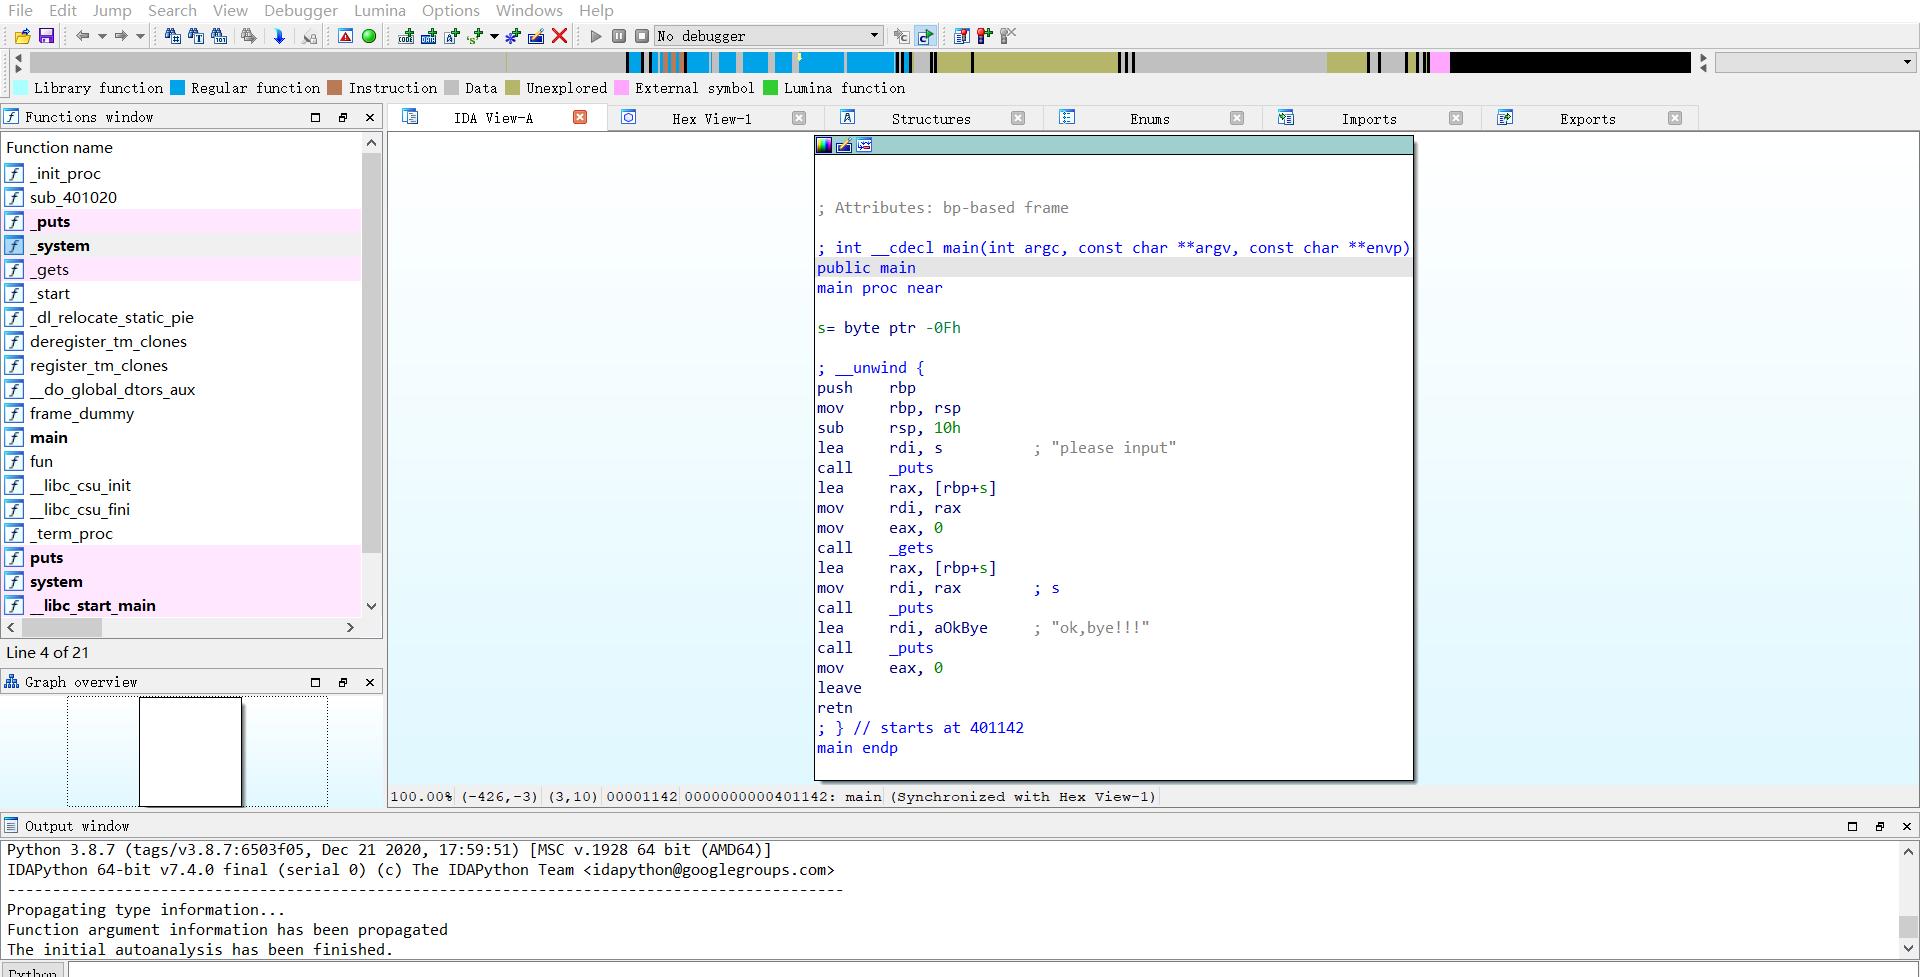Close the Enums tab
This screenshot has height=977, width=1920.
(1237, 118)
